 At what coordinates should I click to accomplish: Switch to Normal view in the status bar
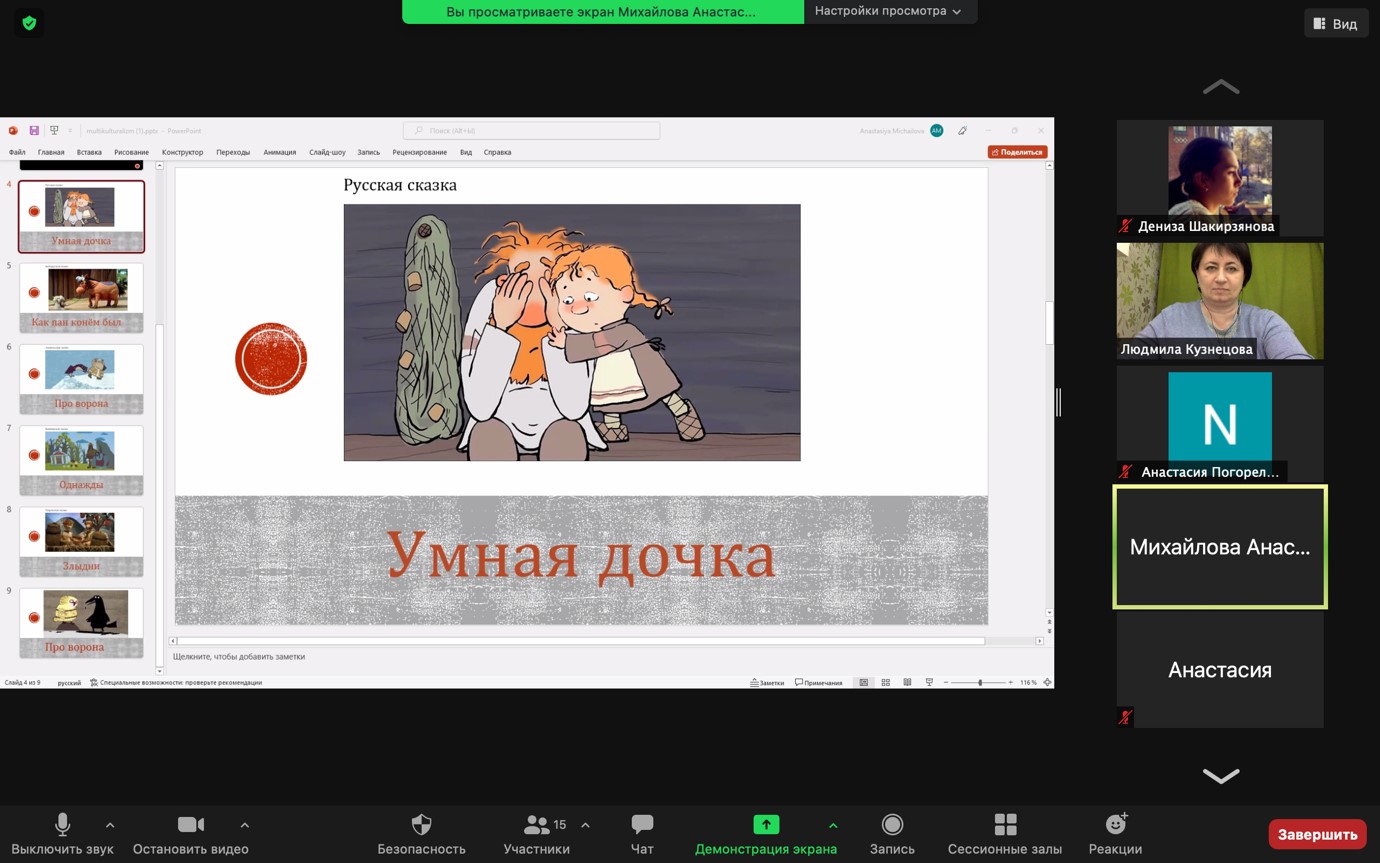pos(864,682)
